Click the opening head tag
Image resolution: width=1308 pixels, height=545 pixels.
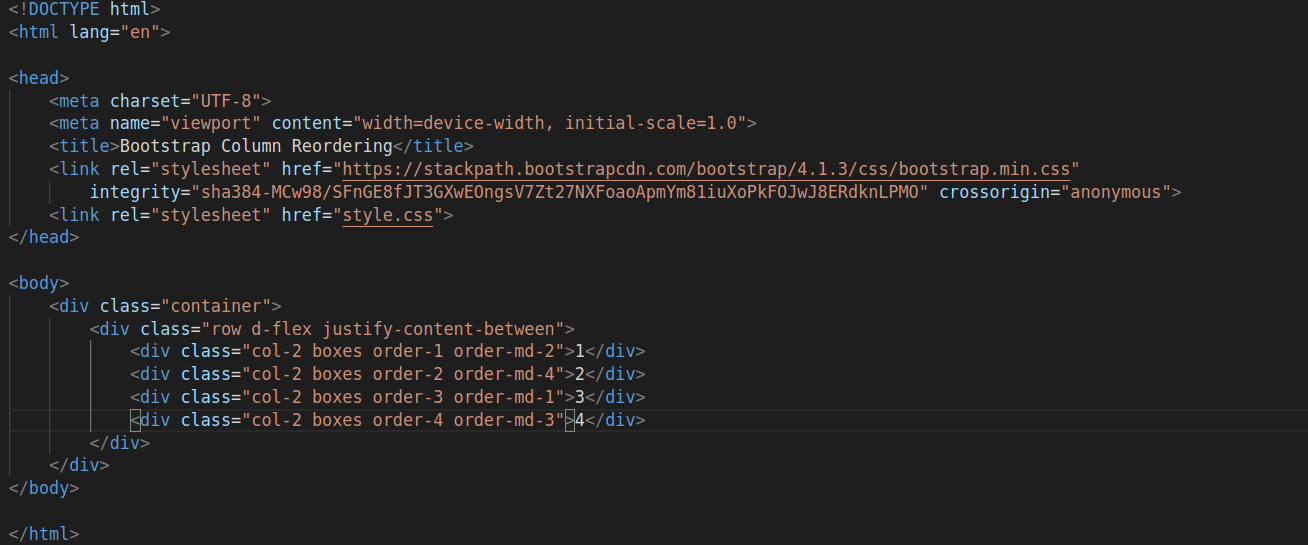click(x=39, y=77)
